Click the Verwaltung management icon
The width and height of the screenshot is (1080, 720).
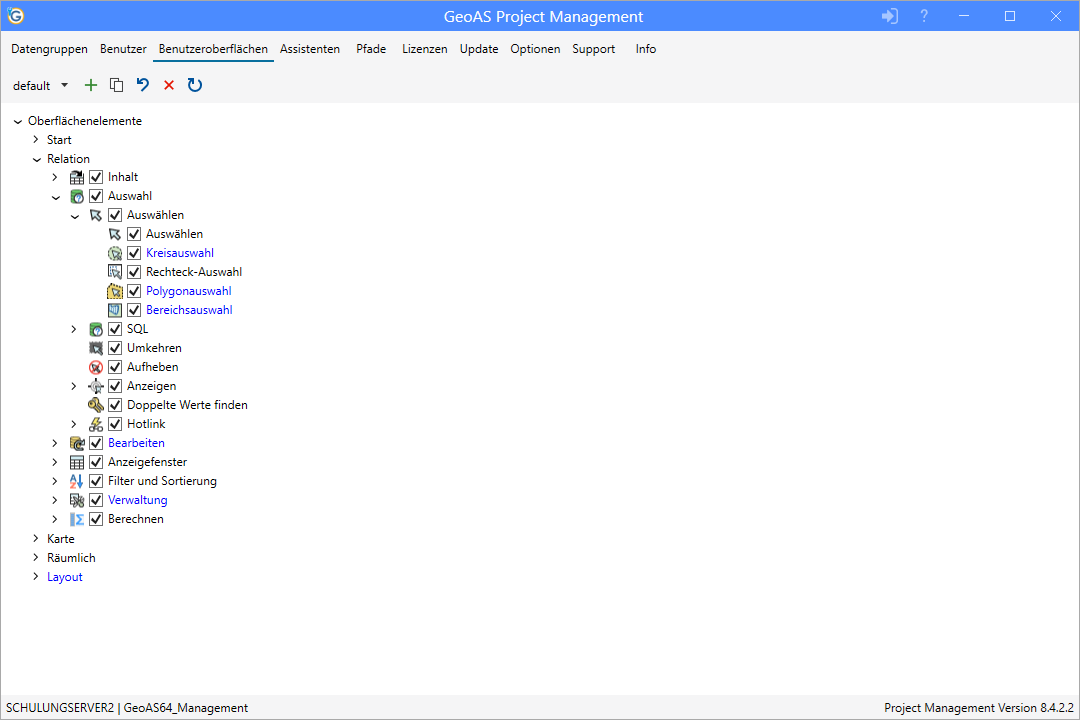[77, 500]
